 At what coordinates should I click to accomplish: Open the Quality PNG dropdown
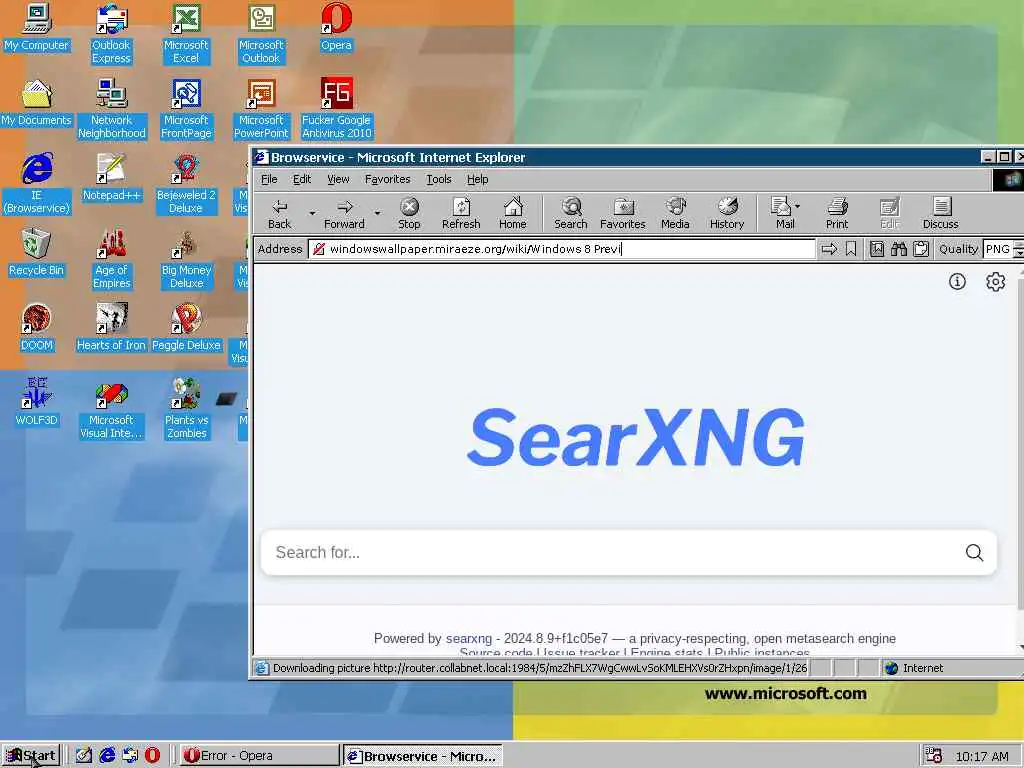[1017, 249]
